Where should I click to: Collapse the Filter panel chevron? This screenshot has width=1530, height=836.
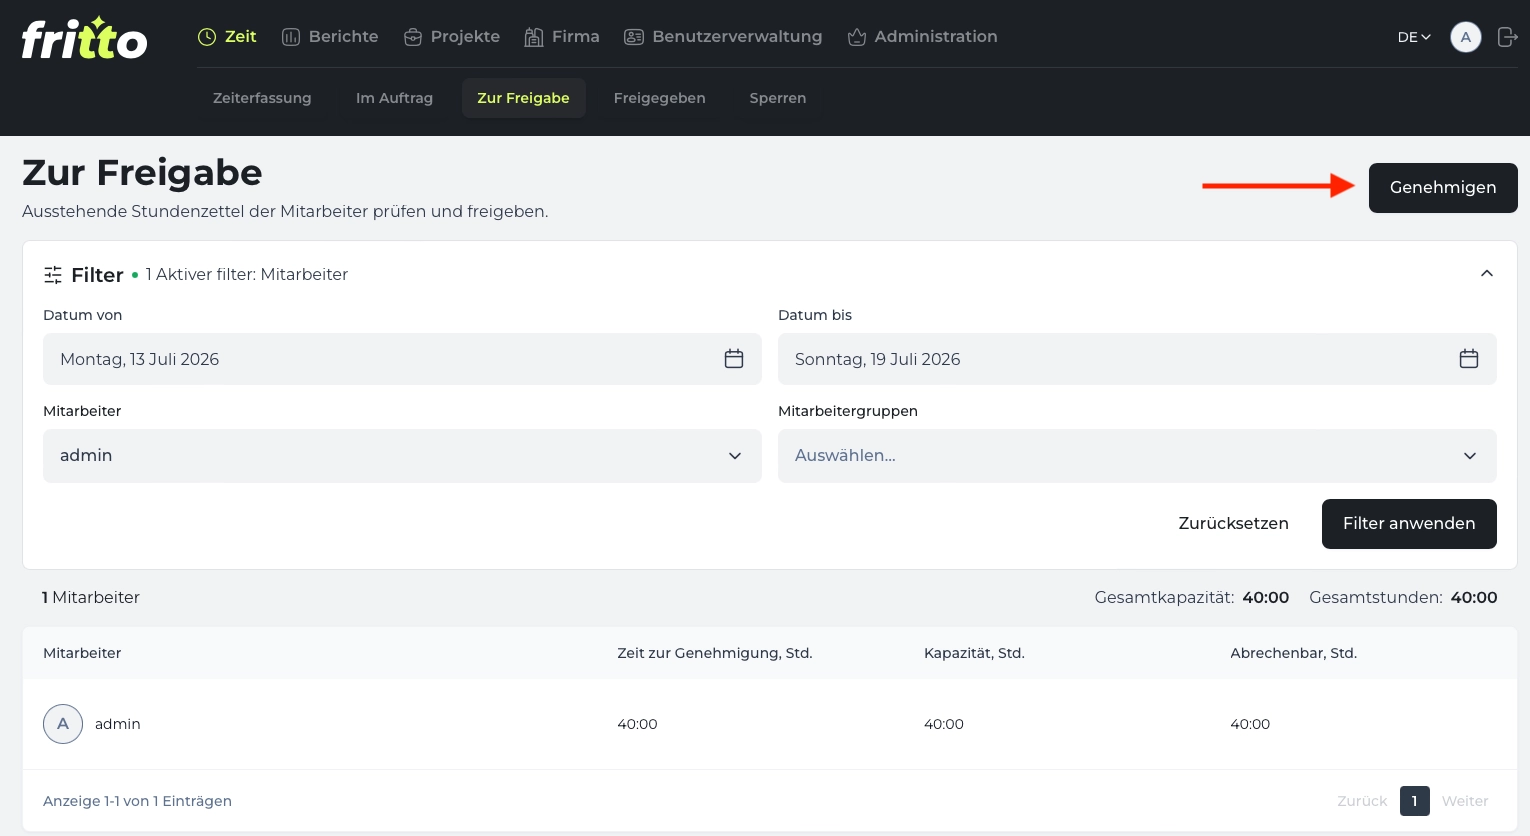pyautogui.click(x=1487, y=274)
